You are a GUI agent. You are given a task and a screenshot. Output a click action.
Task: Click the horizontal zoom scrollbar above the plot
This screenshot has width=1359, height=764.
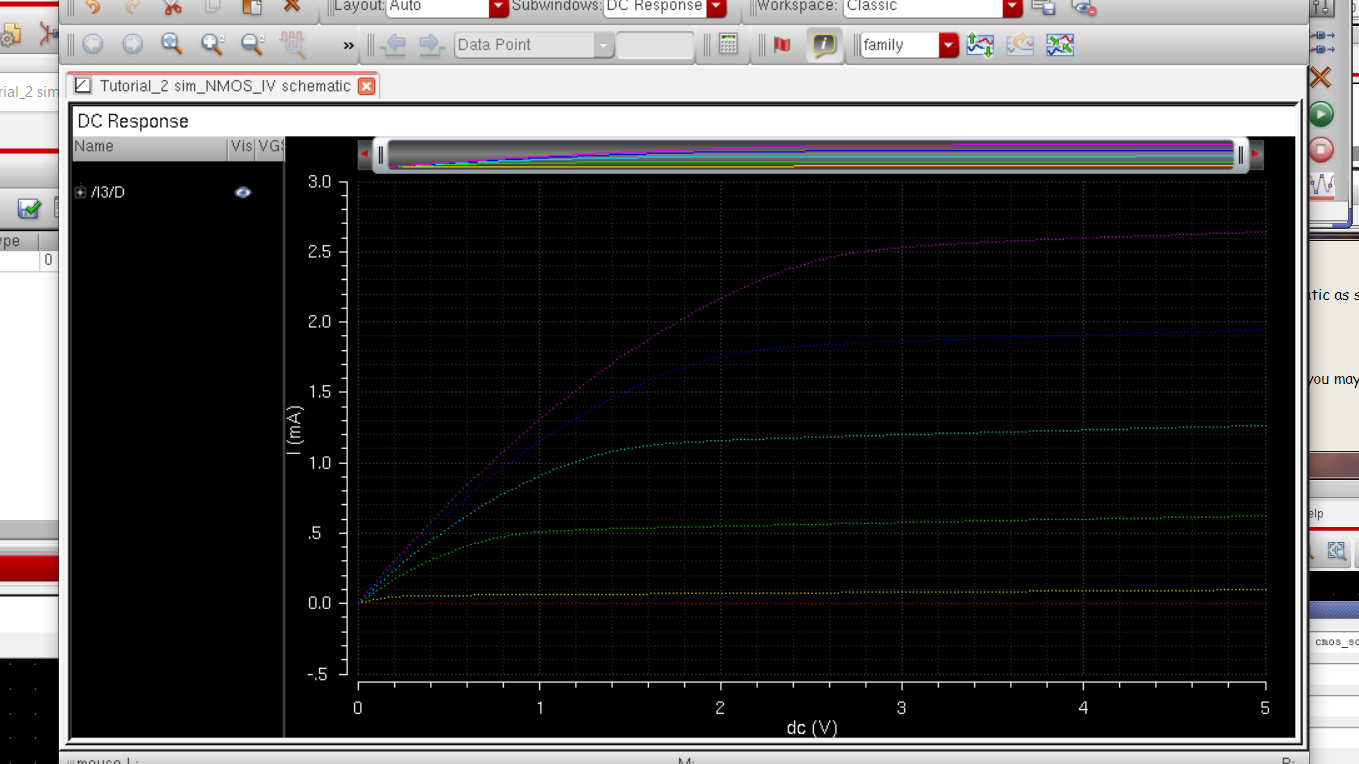tap(810, 154)
